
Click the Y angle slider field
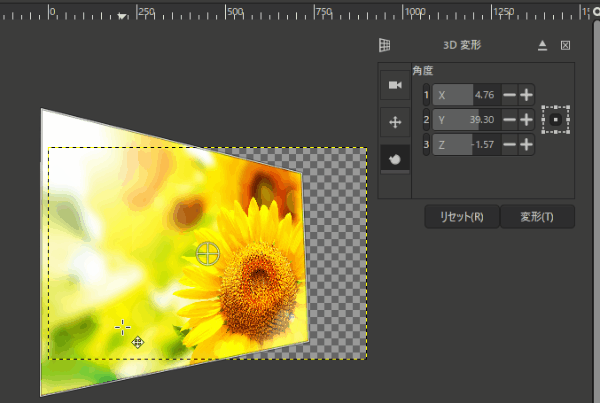pos(466,120)
